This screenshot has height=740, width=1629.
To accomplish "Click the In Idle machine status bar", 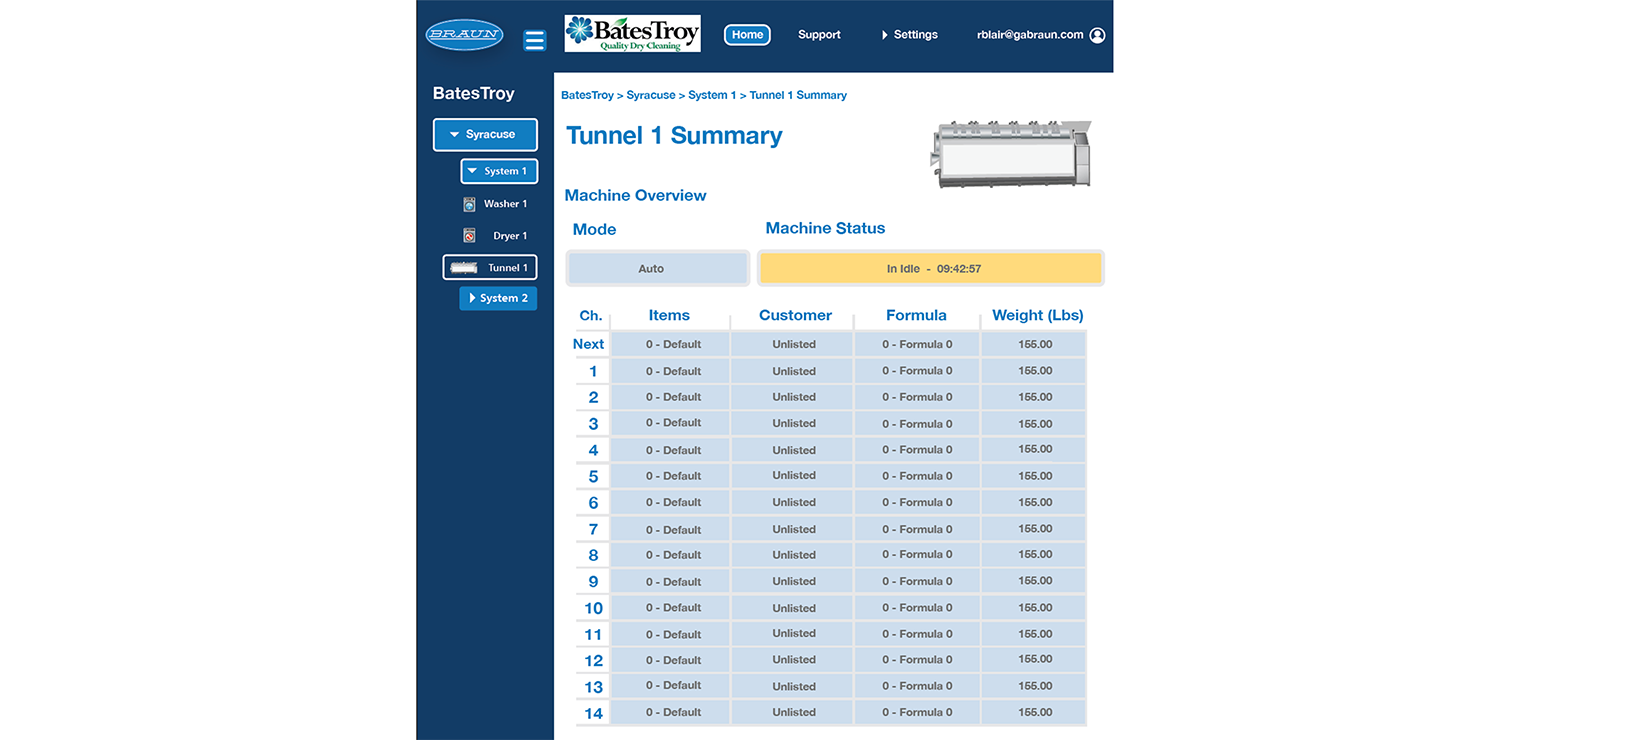I will [x=930, y=269].
